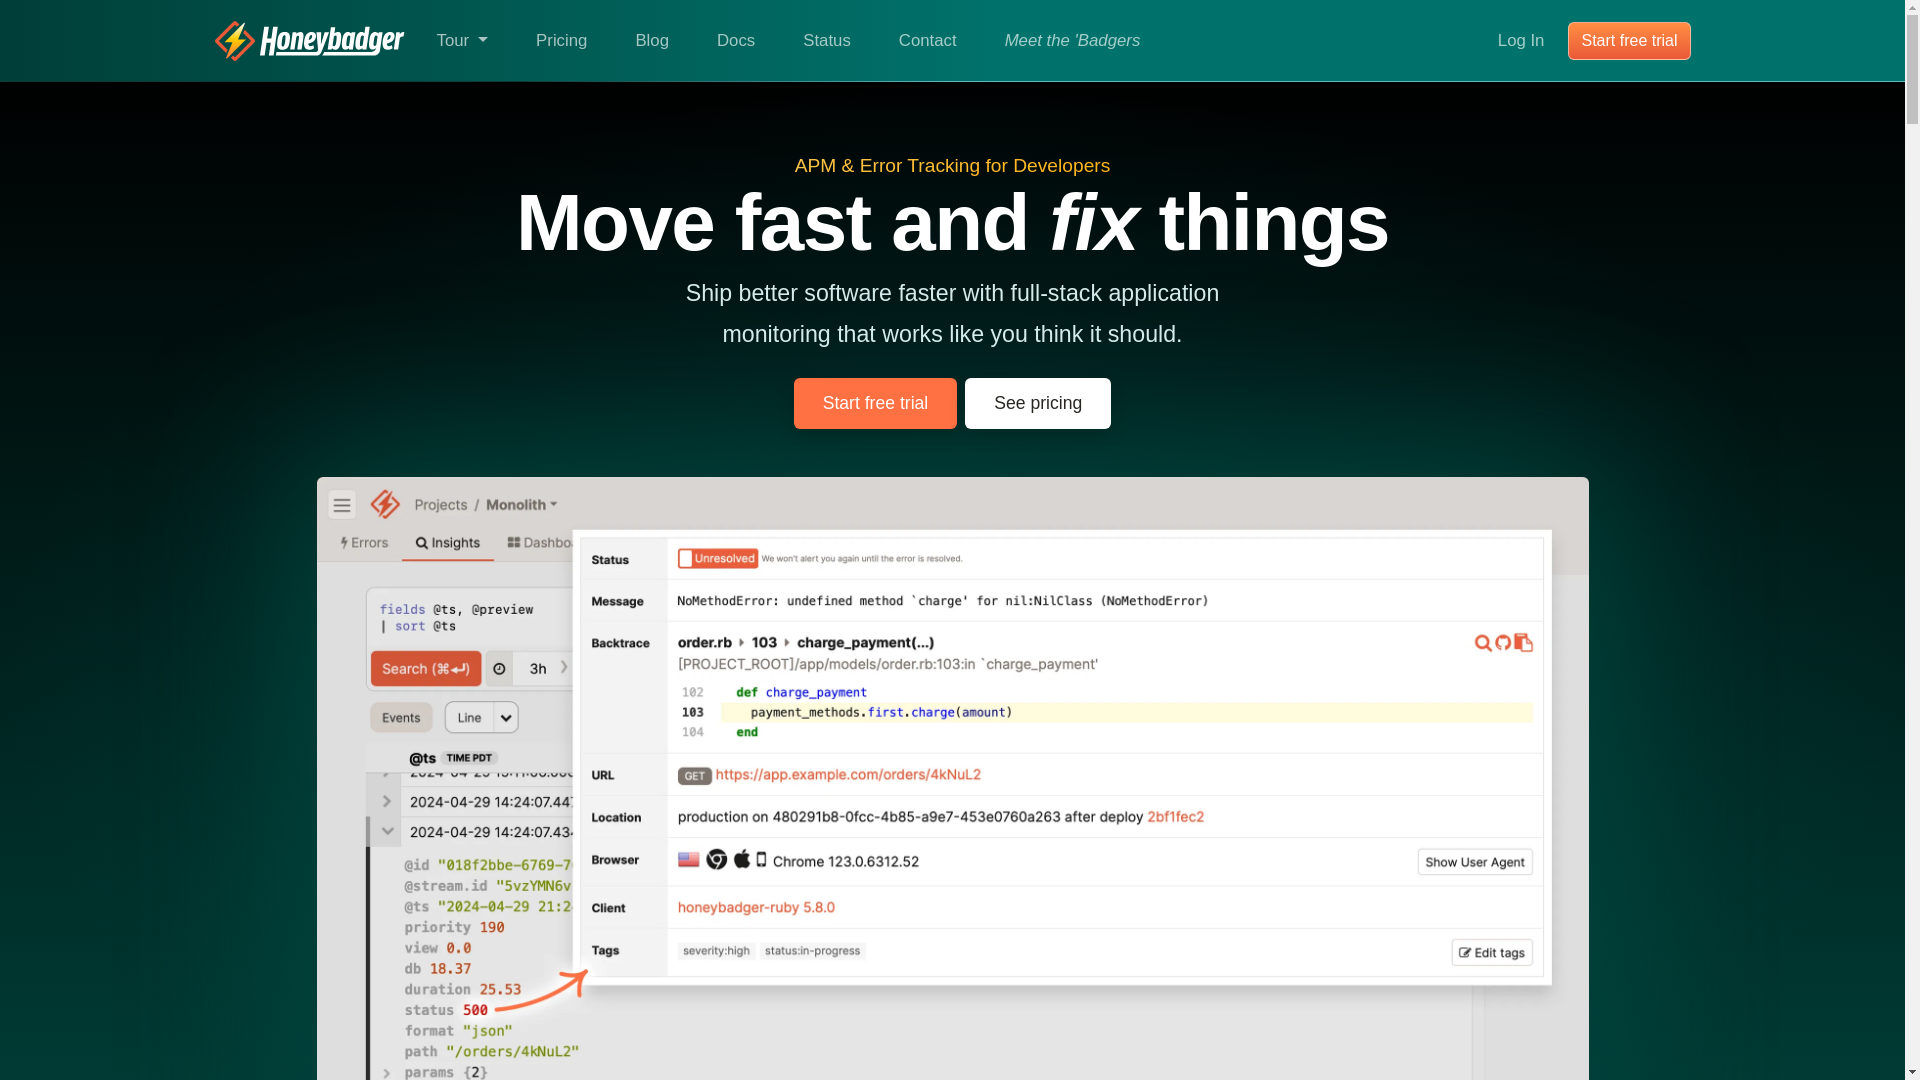This screenshot has height=1080, width=1920.
Task: Click the US flag icon
Action: coord(689,860)
